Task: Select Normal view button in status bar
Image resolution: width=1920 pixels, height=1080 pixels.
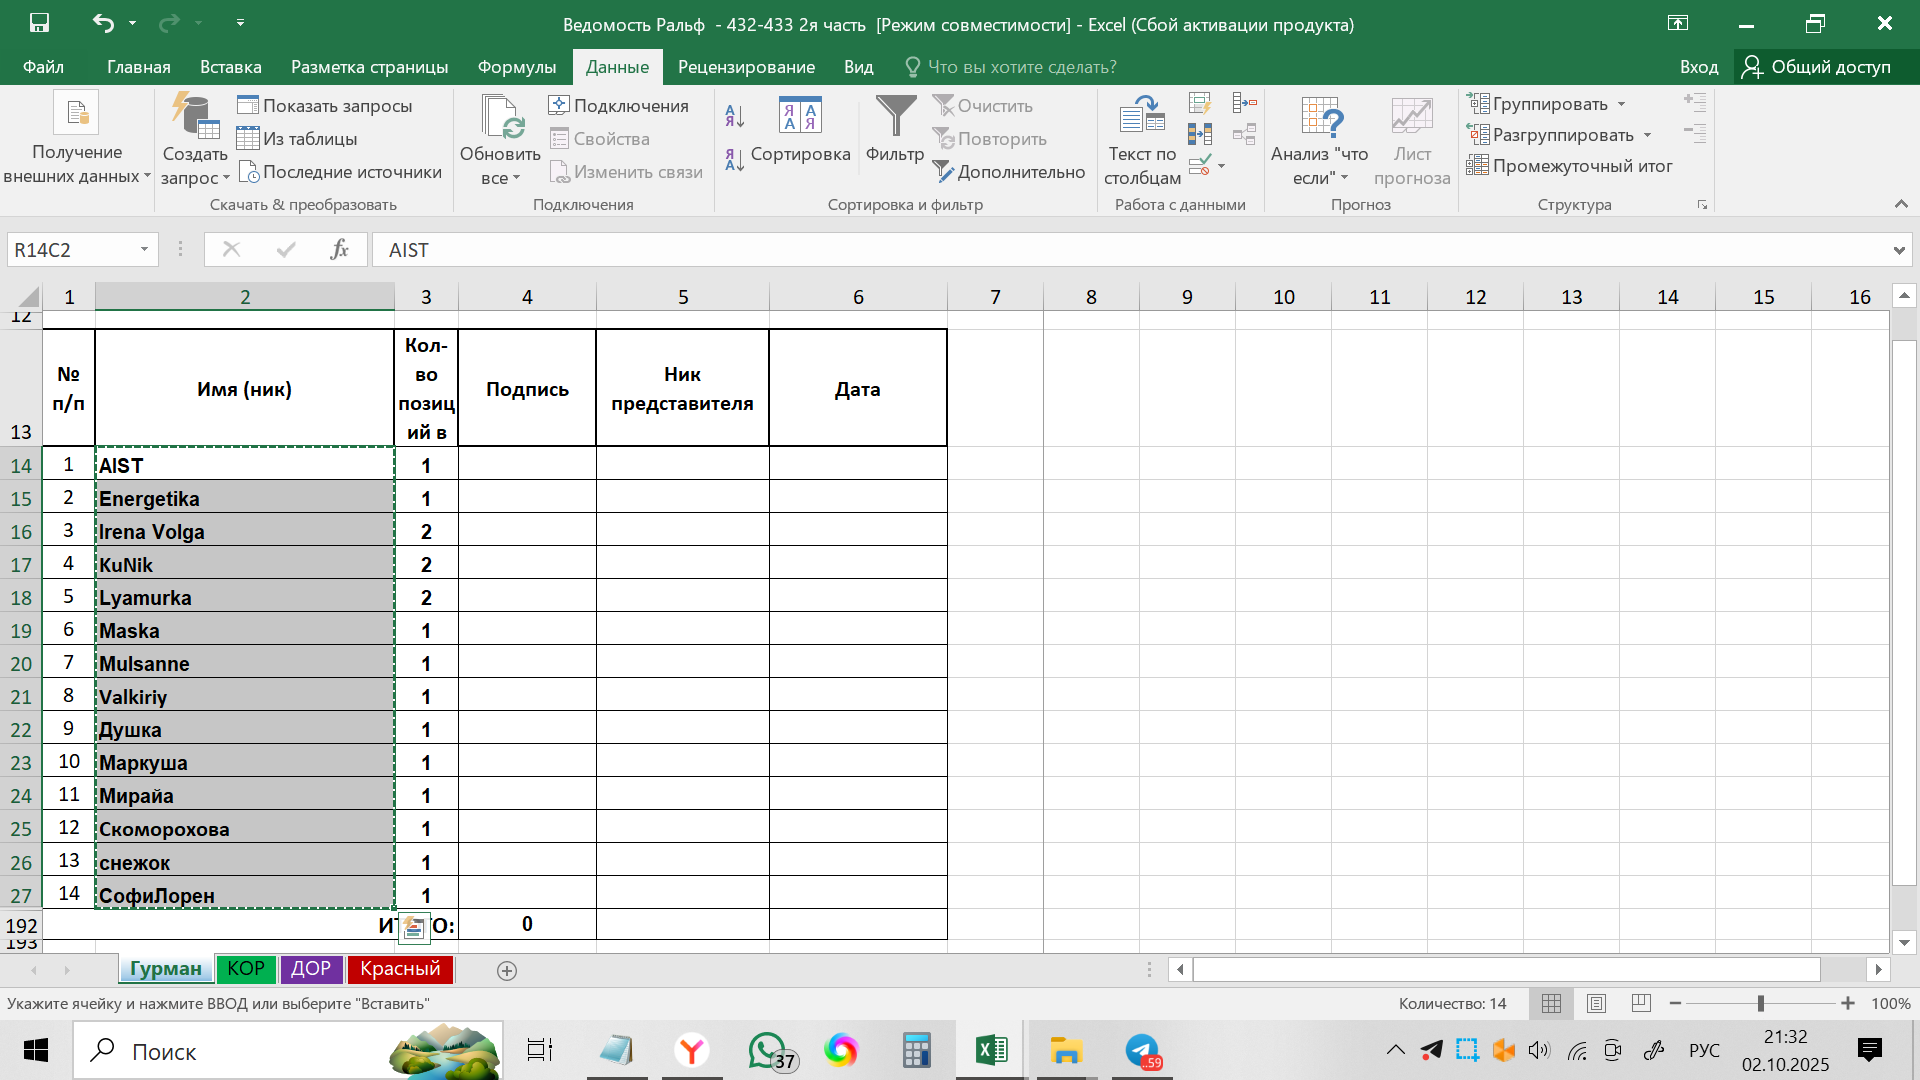Action: pos(1551,1003)
